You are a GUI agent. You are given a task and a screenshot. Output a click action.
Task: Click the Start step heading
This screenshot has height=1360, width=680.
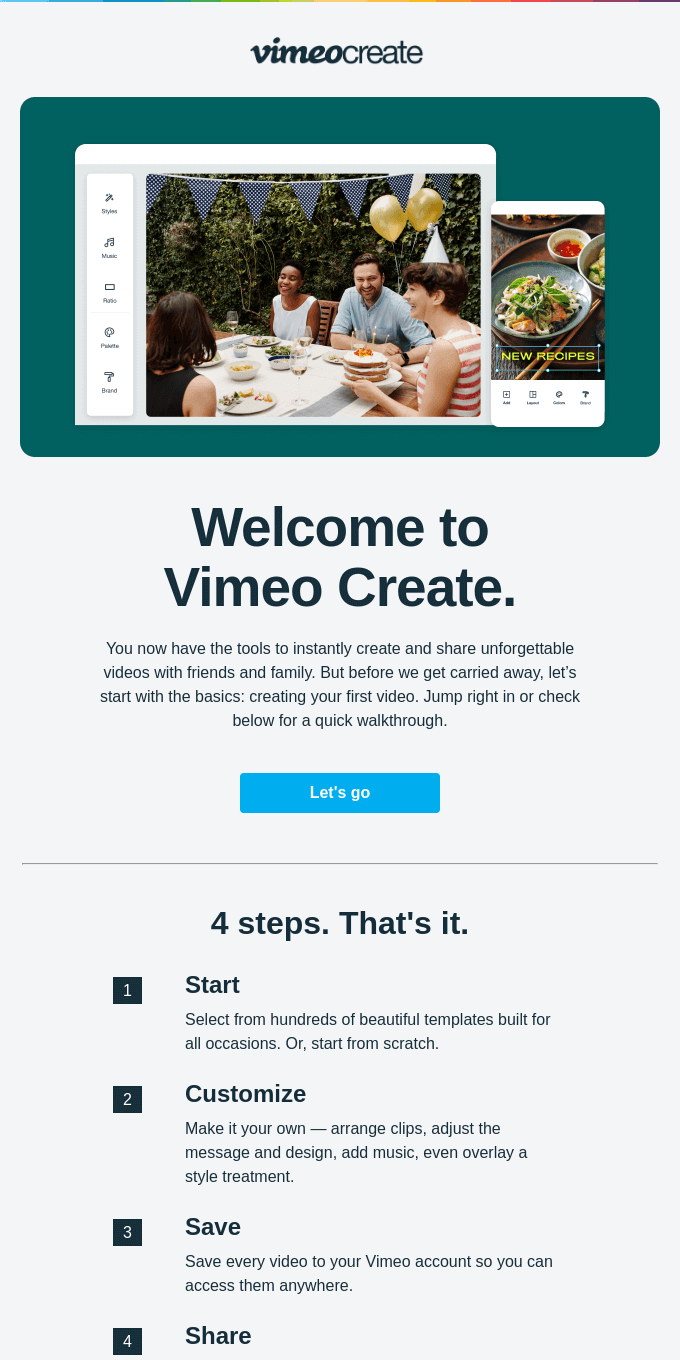click(x=212, y=985)
